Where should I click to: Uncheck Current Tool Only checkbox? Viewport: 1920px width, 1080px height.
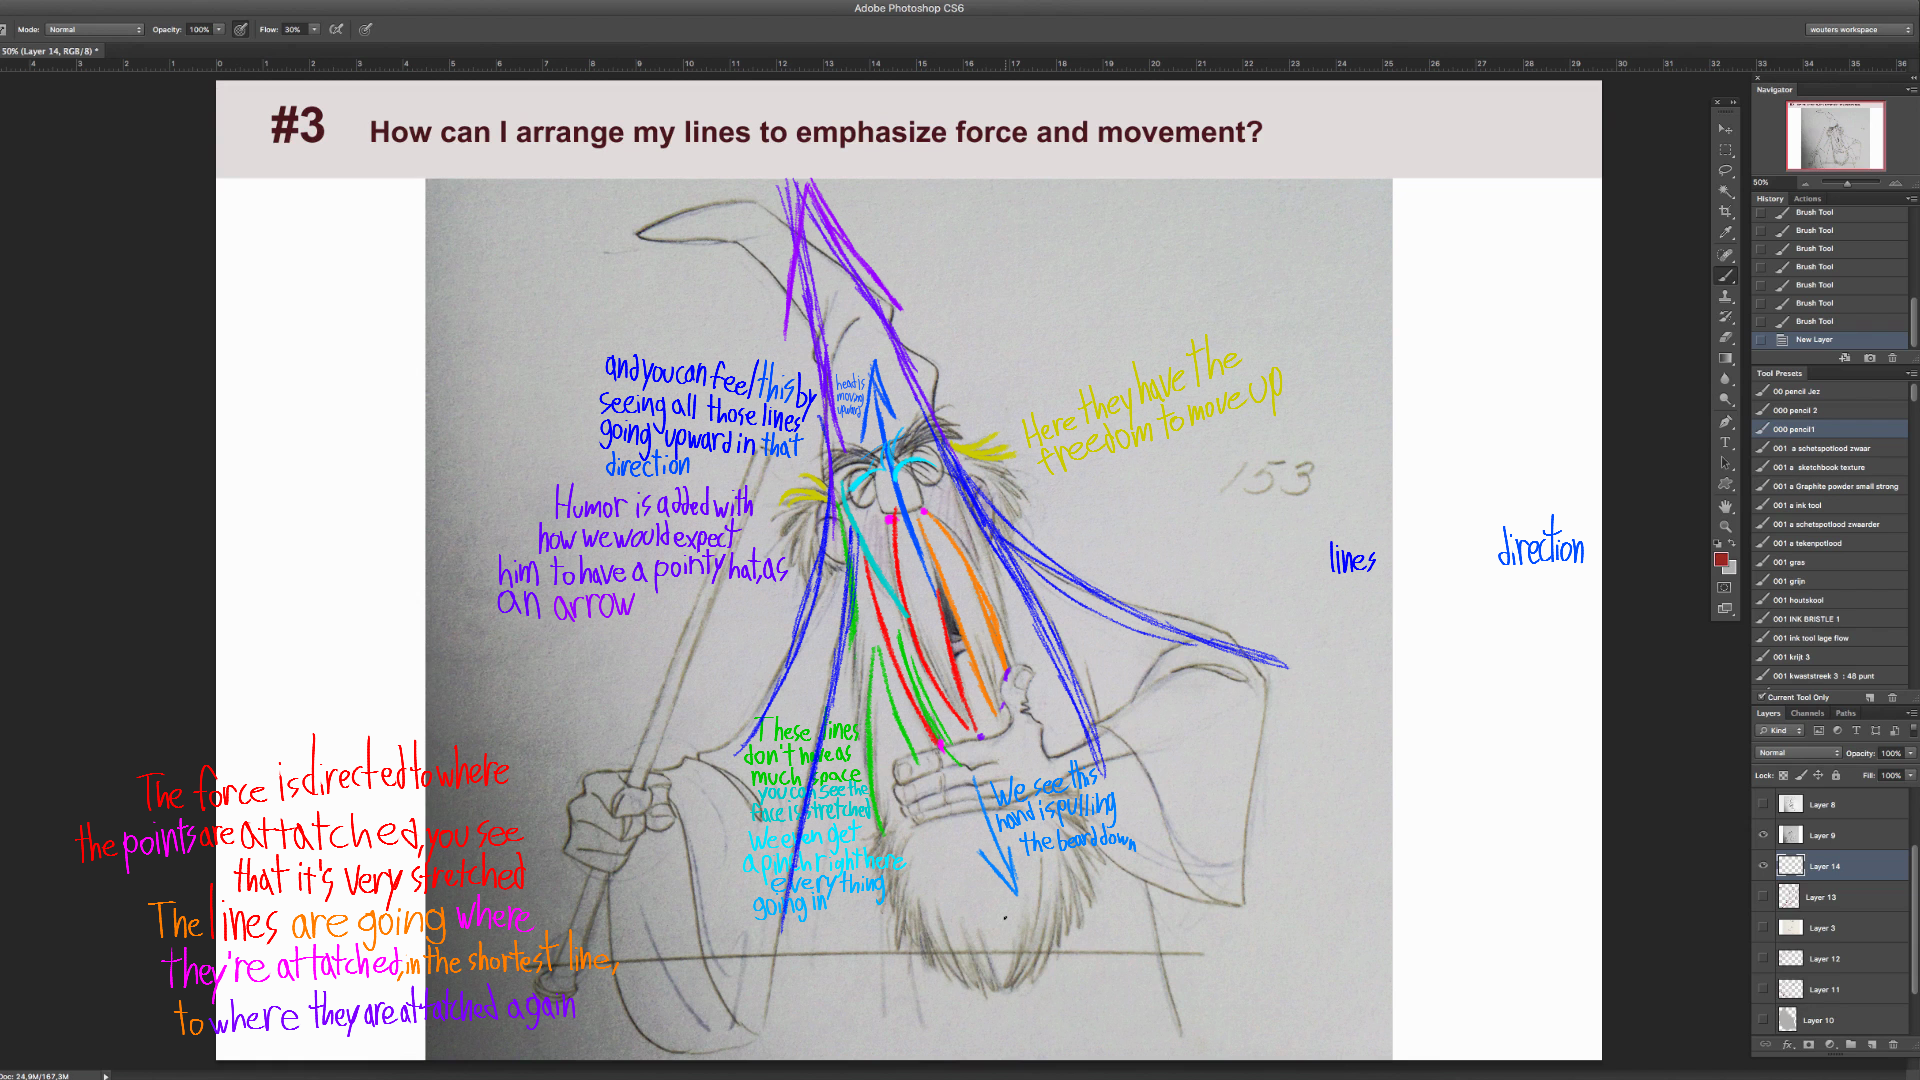pos(1762,696)
